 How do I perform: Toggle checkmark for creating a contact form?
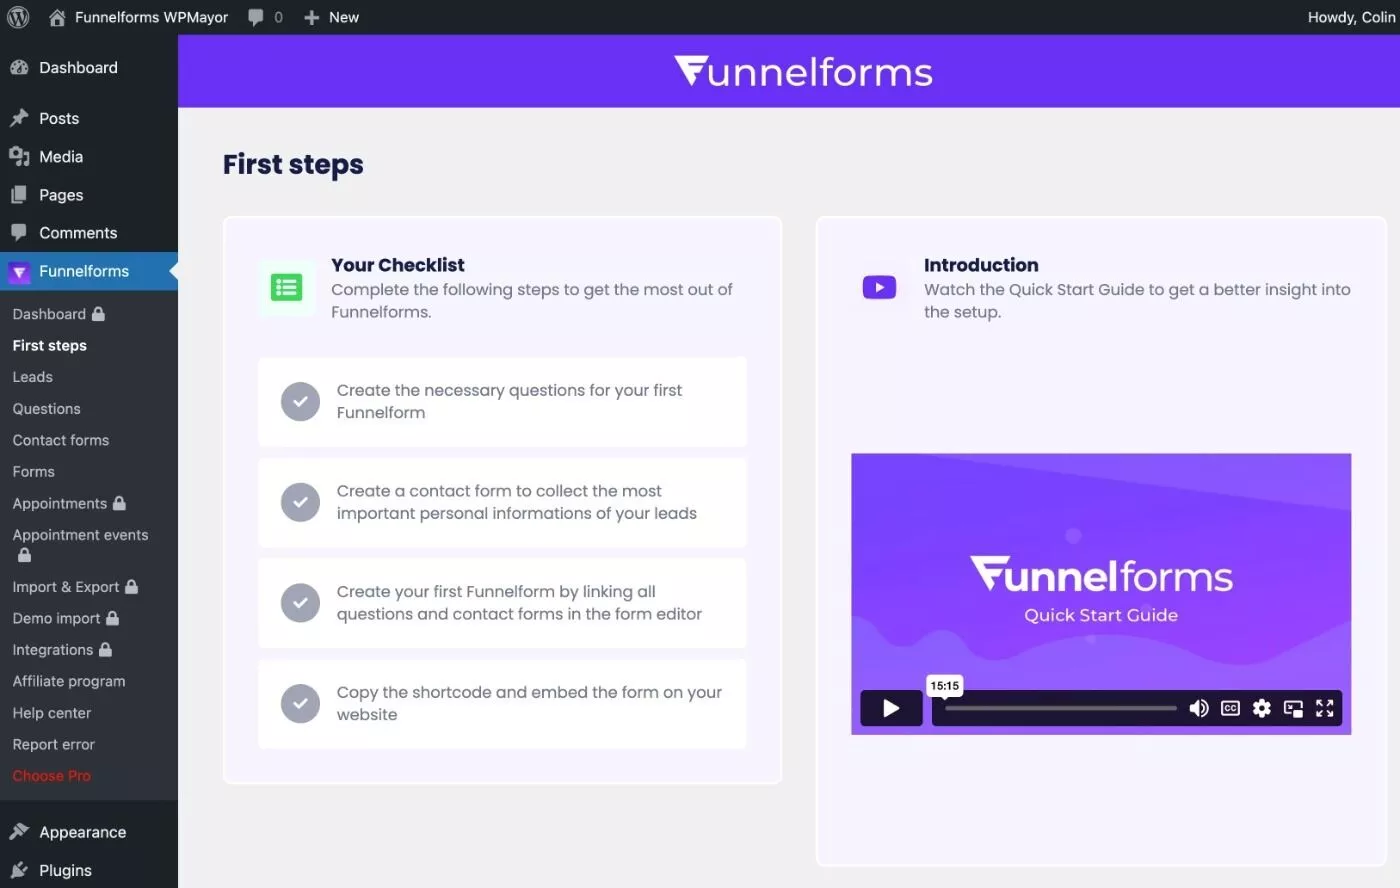point(300,502)
